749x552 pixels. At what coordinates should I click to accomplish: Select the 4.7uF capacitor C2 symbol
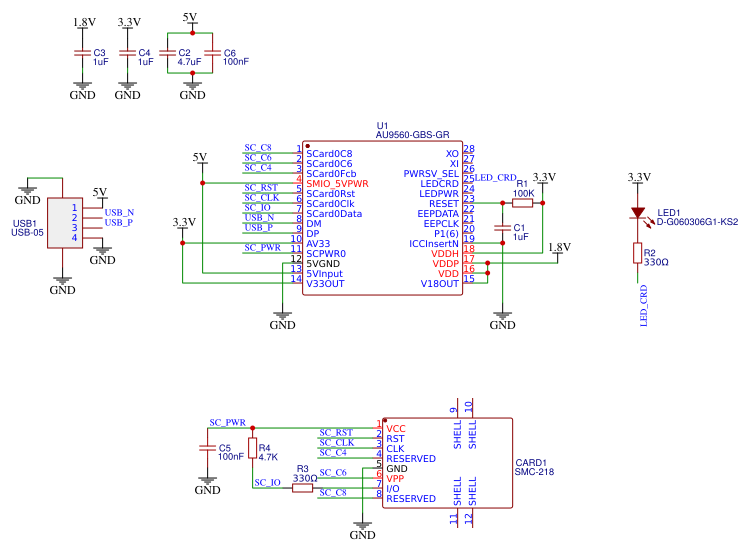click(x=168, y=53)
